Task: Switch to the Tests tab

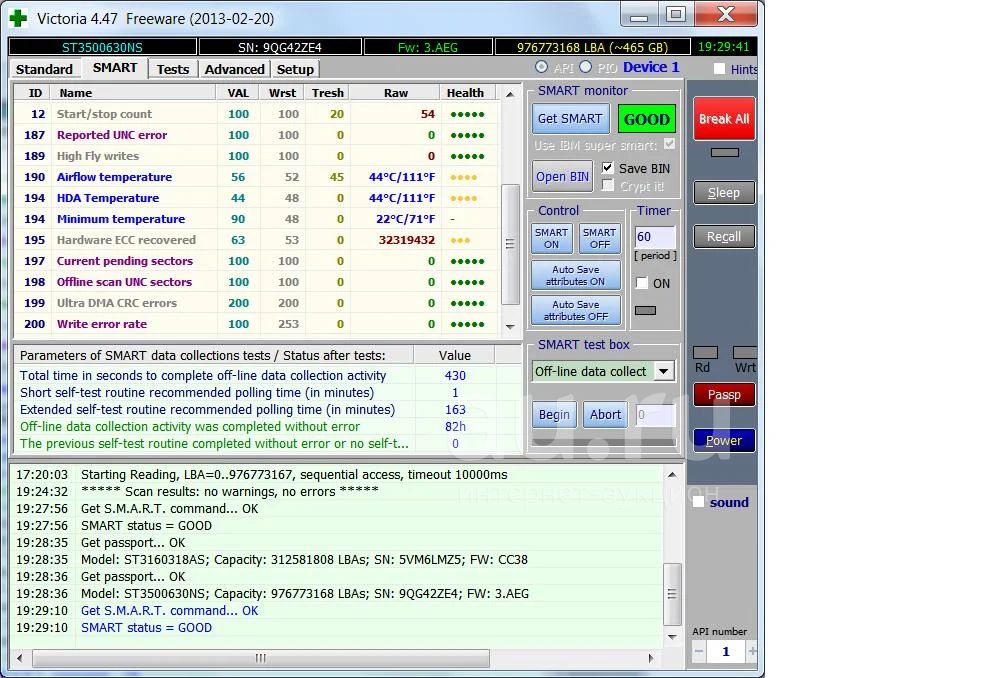Action: point(173,69)
